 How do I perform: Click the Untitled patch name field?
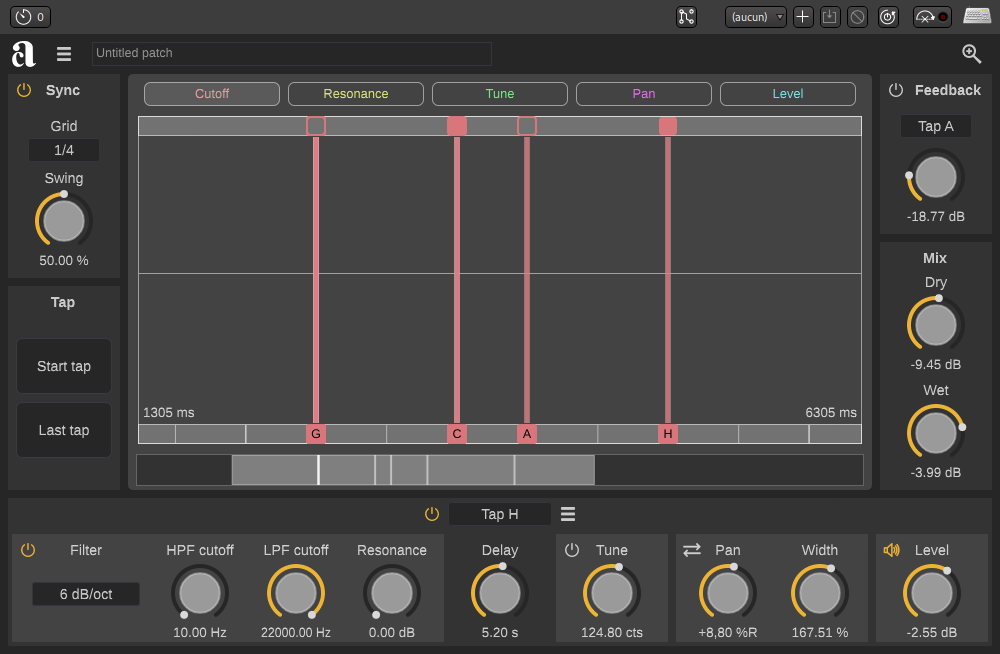click(x=291, y=54)
